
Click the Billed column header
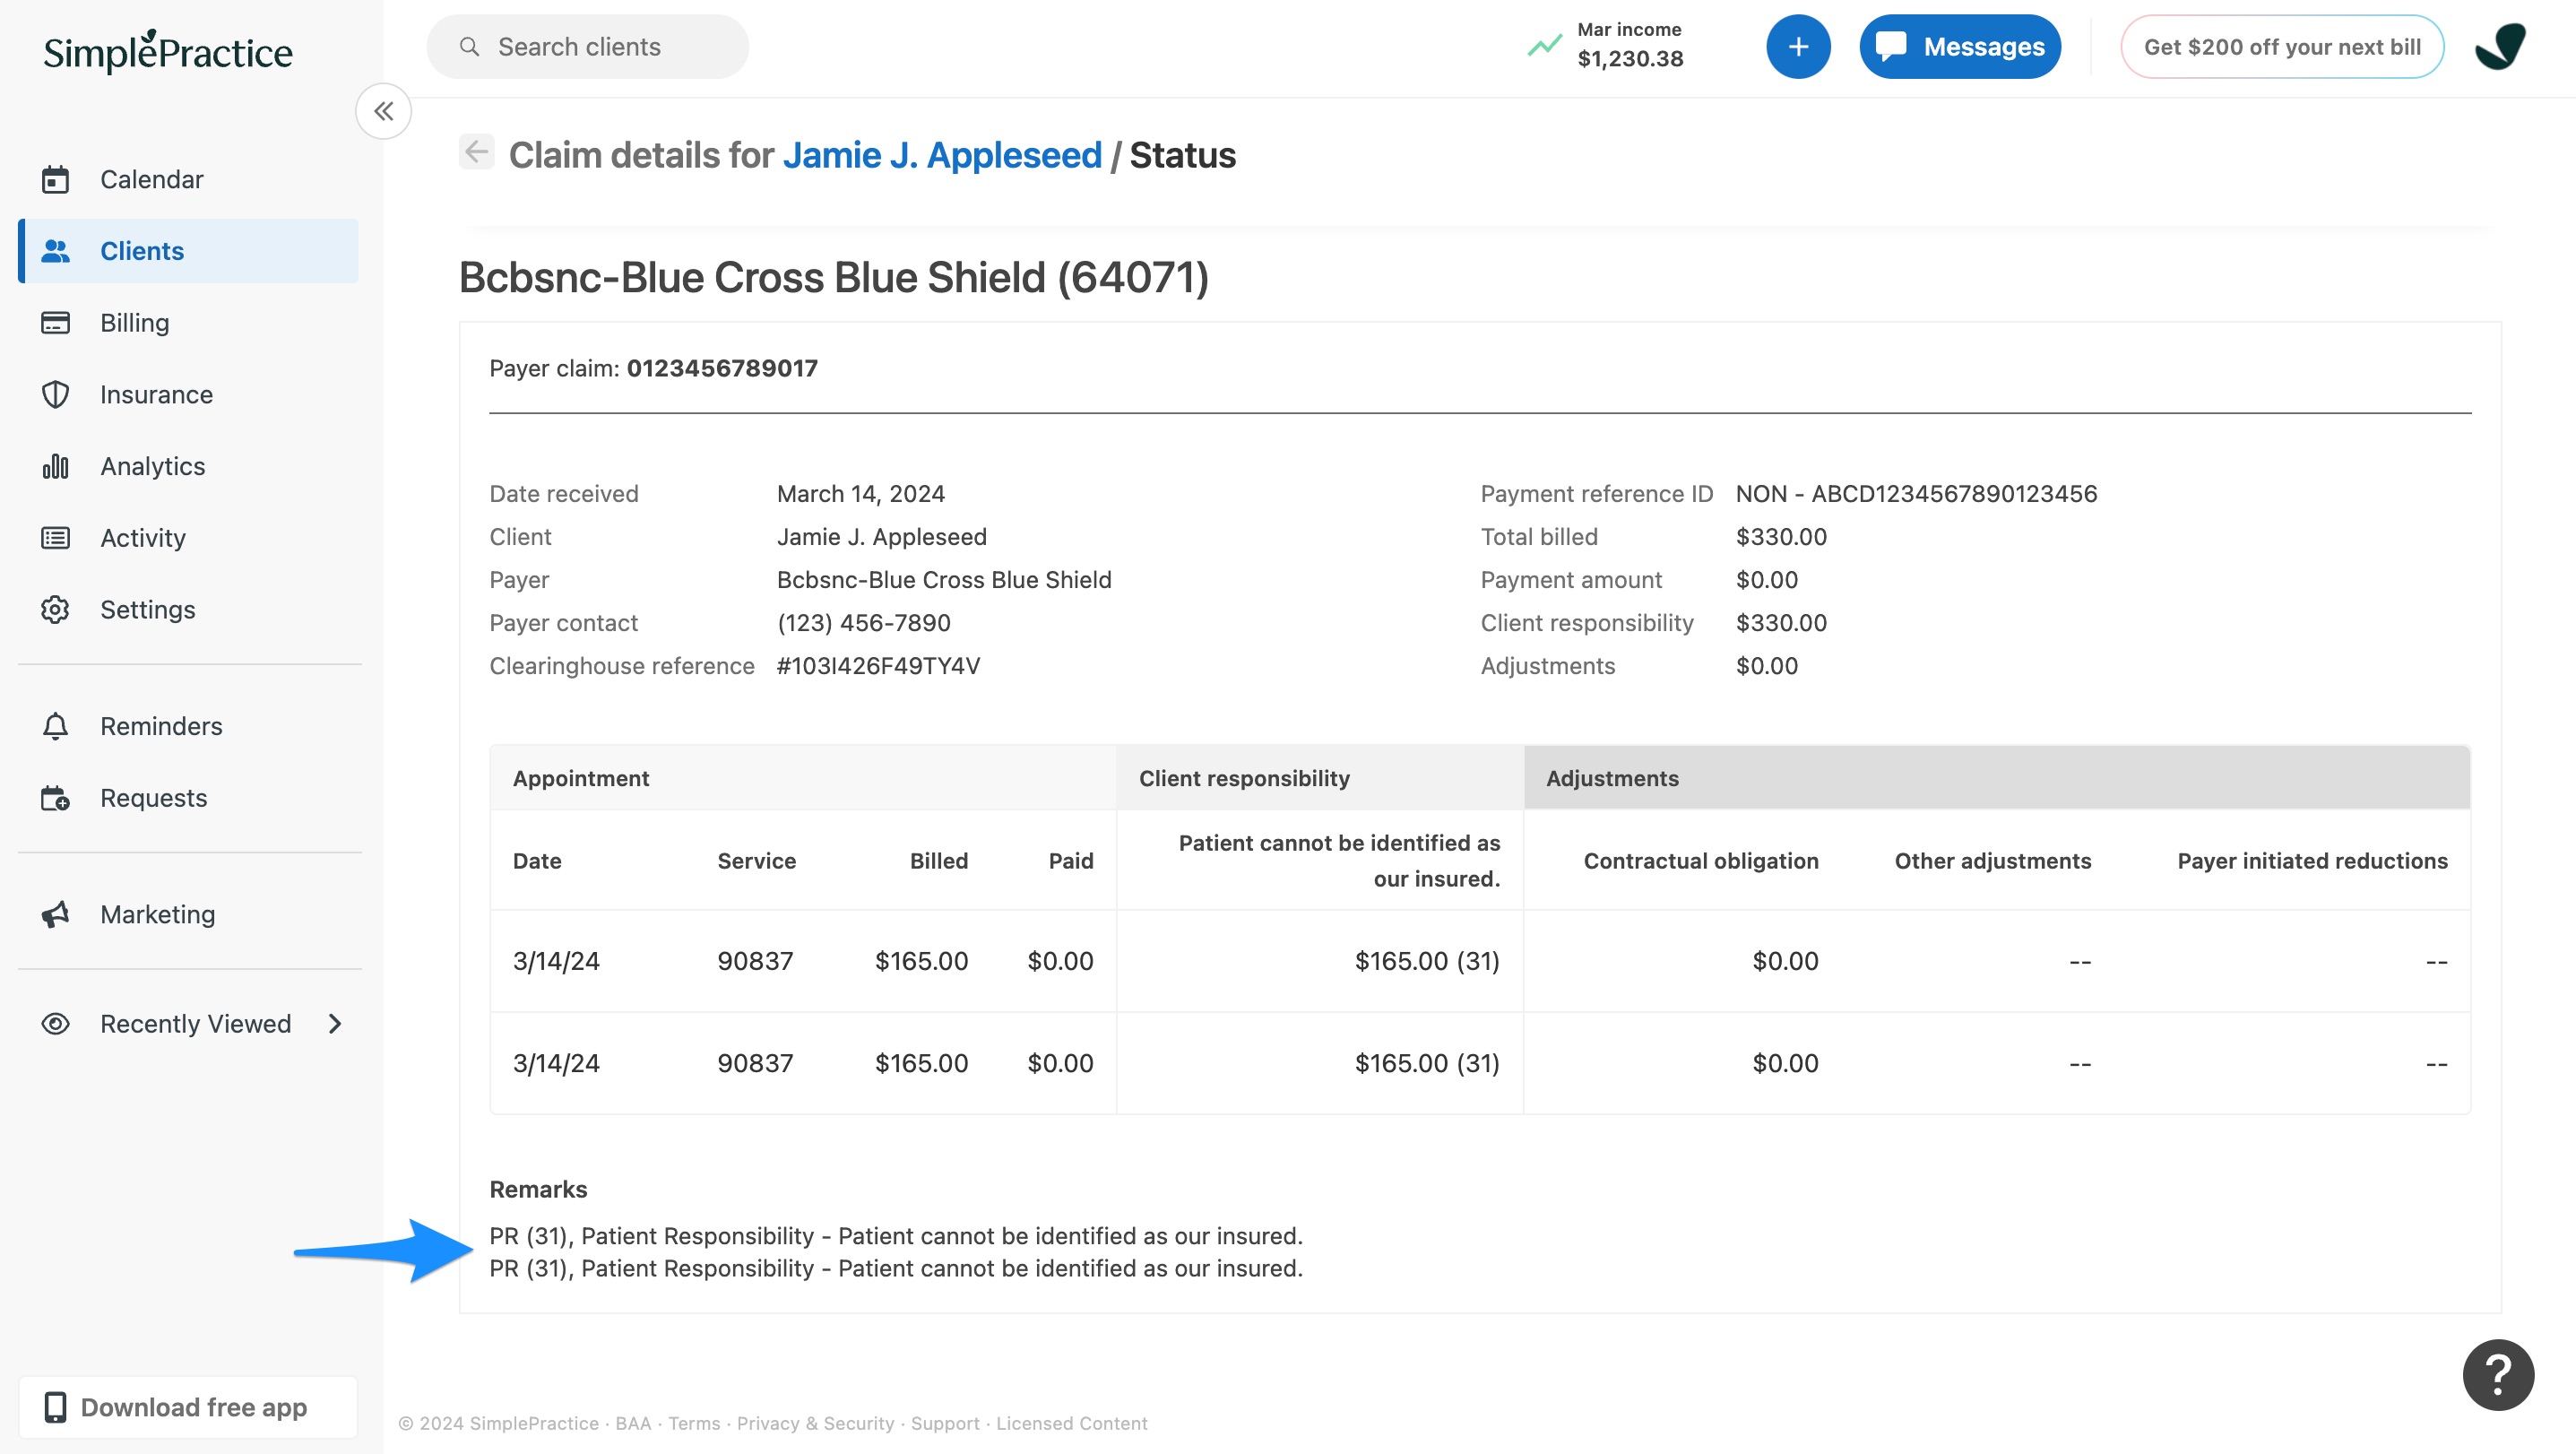939,861
